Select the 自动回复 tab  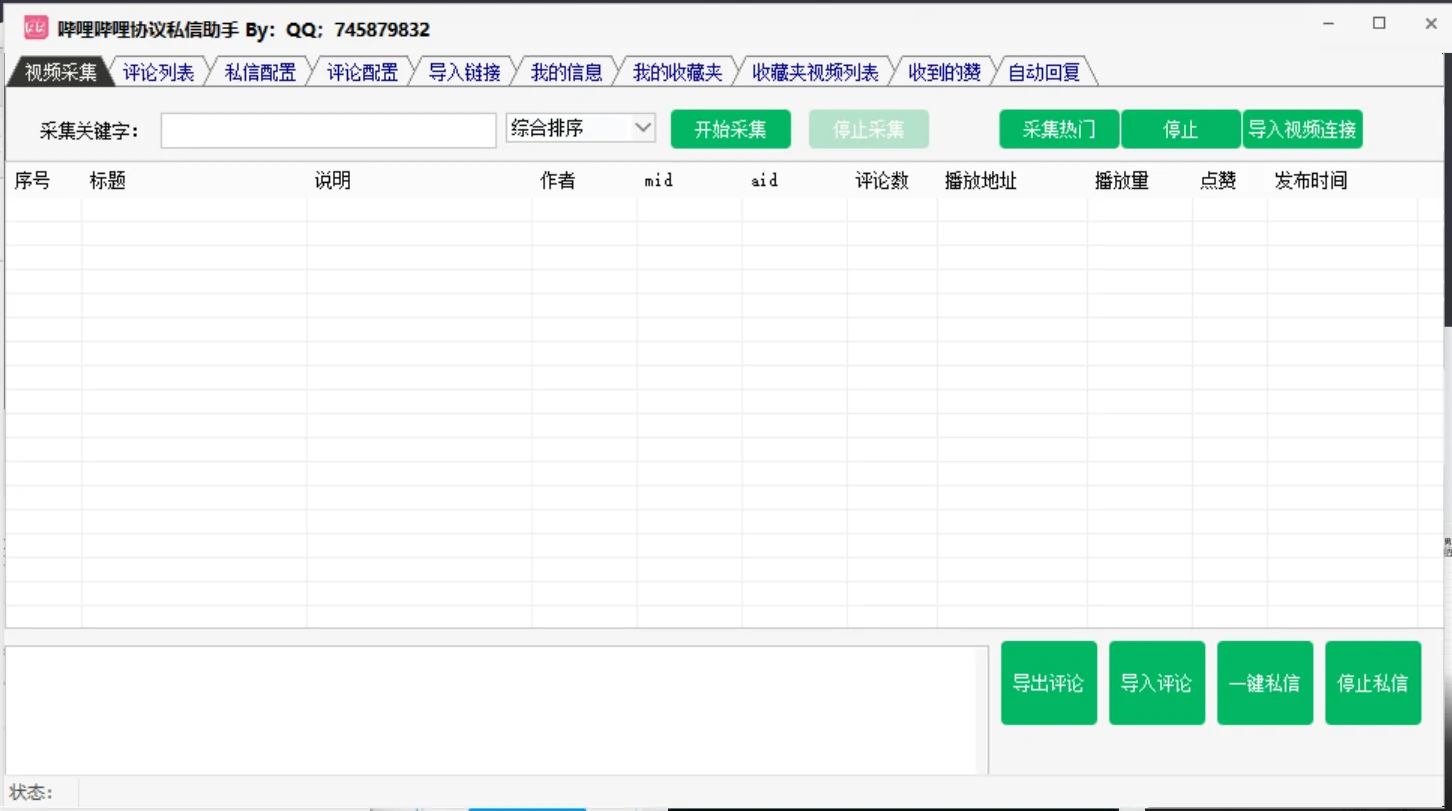tap(1044, 72)
